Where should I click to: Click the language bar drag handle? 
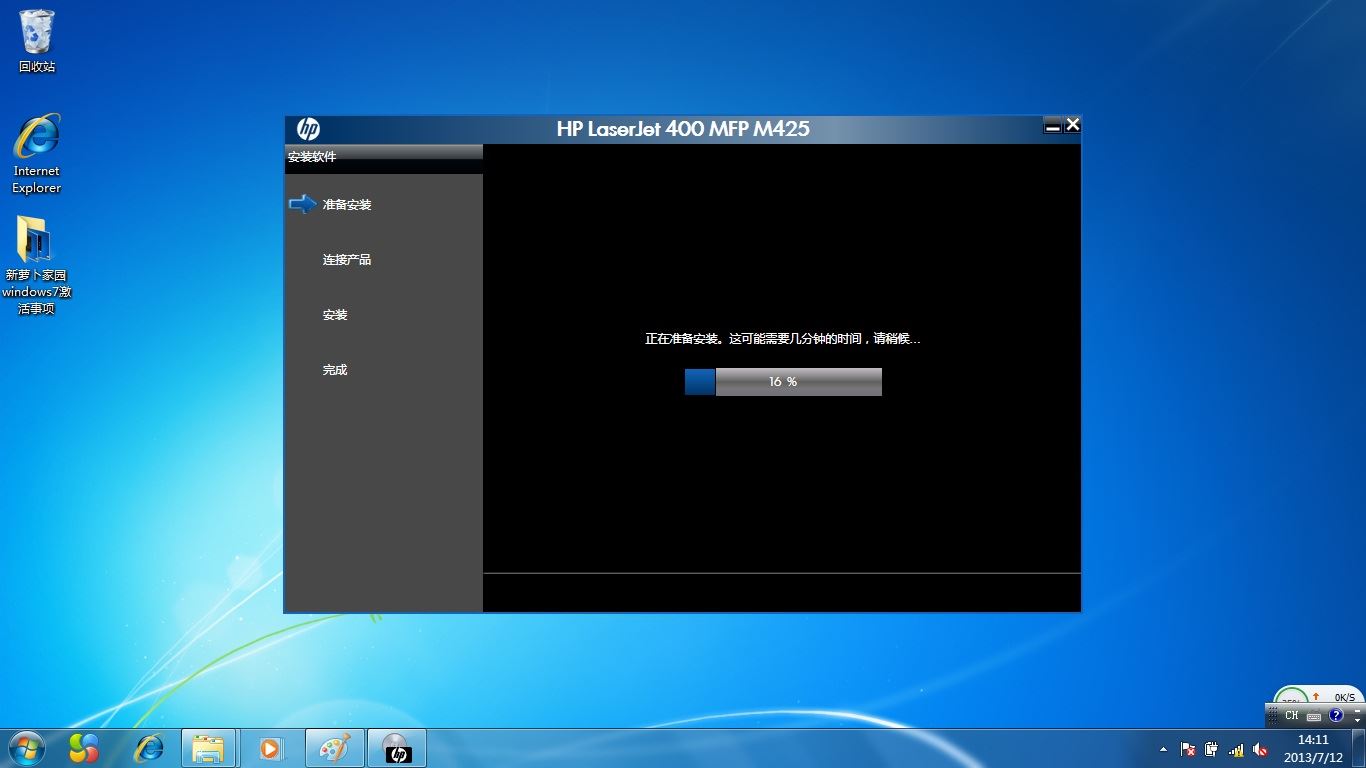pyautogui.click(x=1272, y=715)
